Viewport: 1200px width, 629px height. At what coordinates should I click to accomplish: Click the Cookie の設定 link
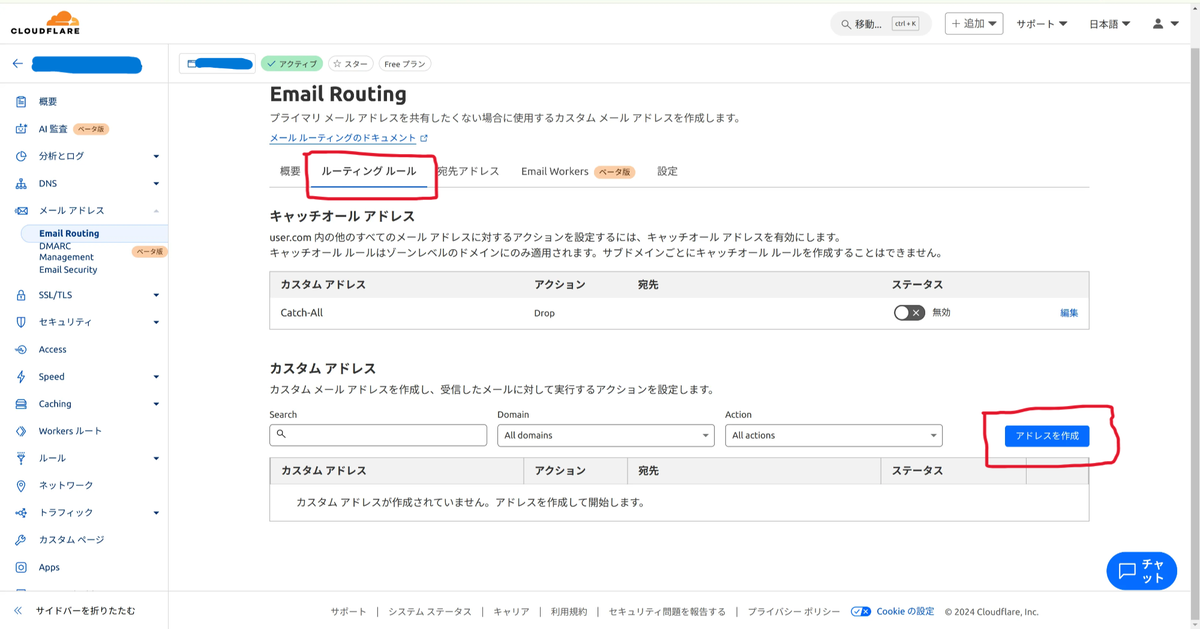click(905, 612)
